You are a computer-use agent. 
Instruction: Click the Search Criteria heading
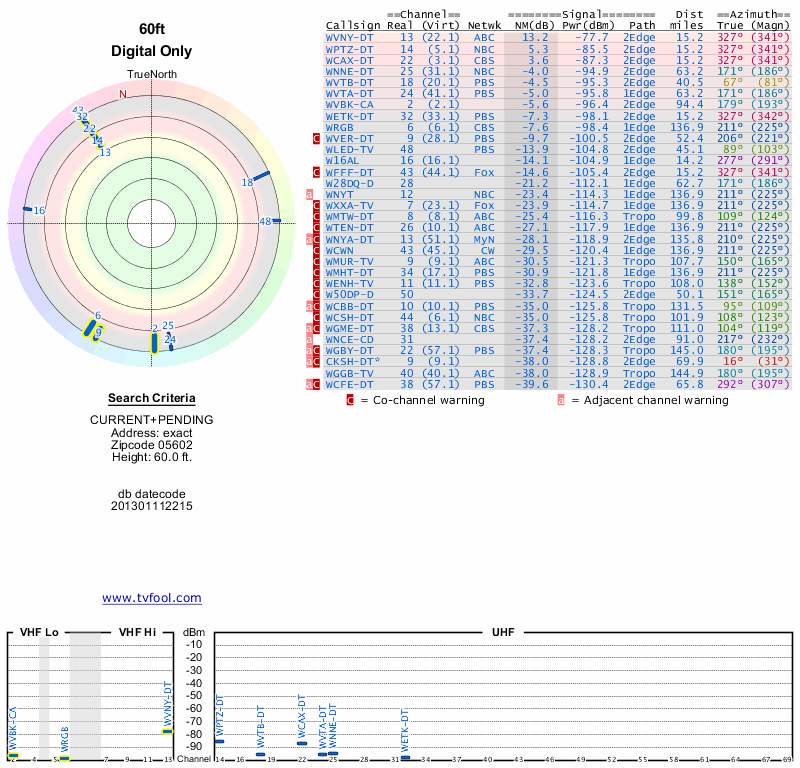[151, 398]
